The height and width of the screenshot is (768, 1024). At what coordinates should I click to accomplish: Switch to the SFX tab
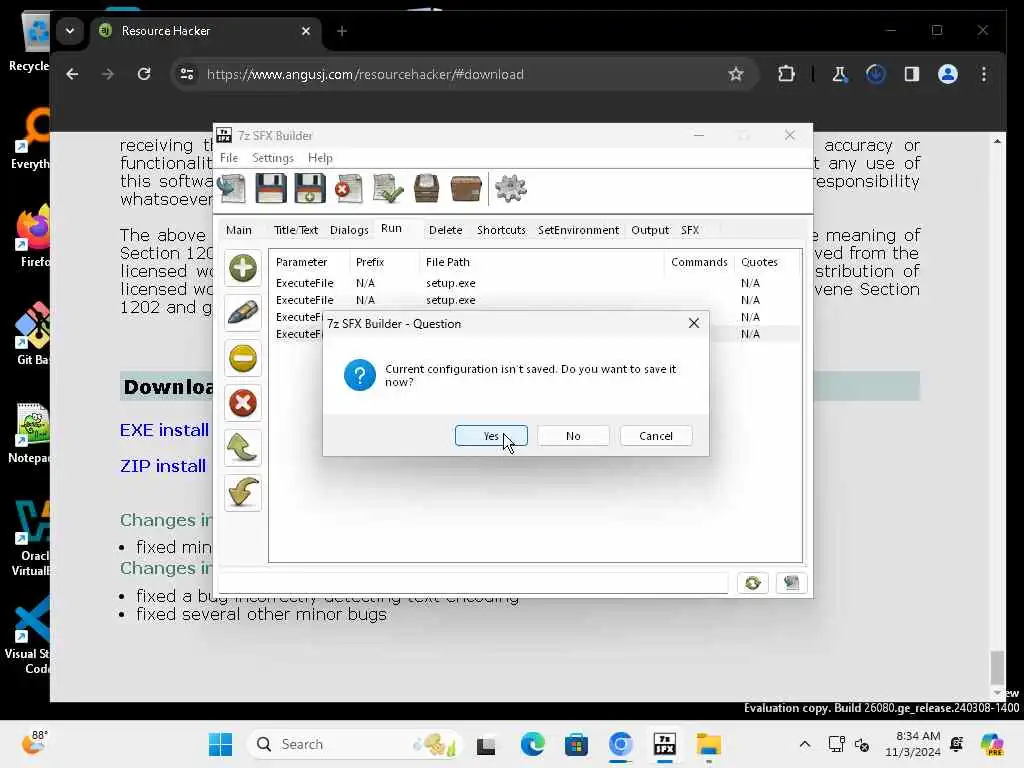(x=690, y=230)
